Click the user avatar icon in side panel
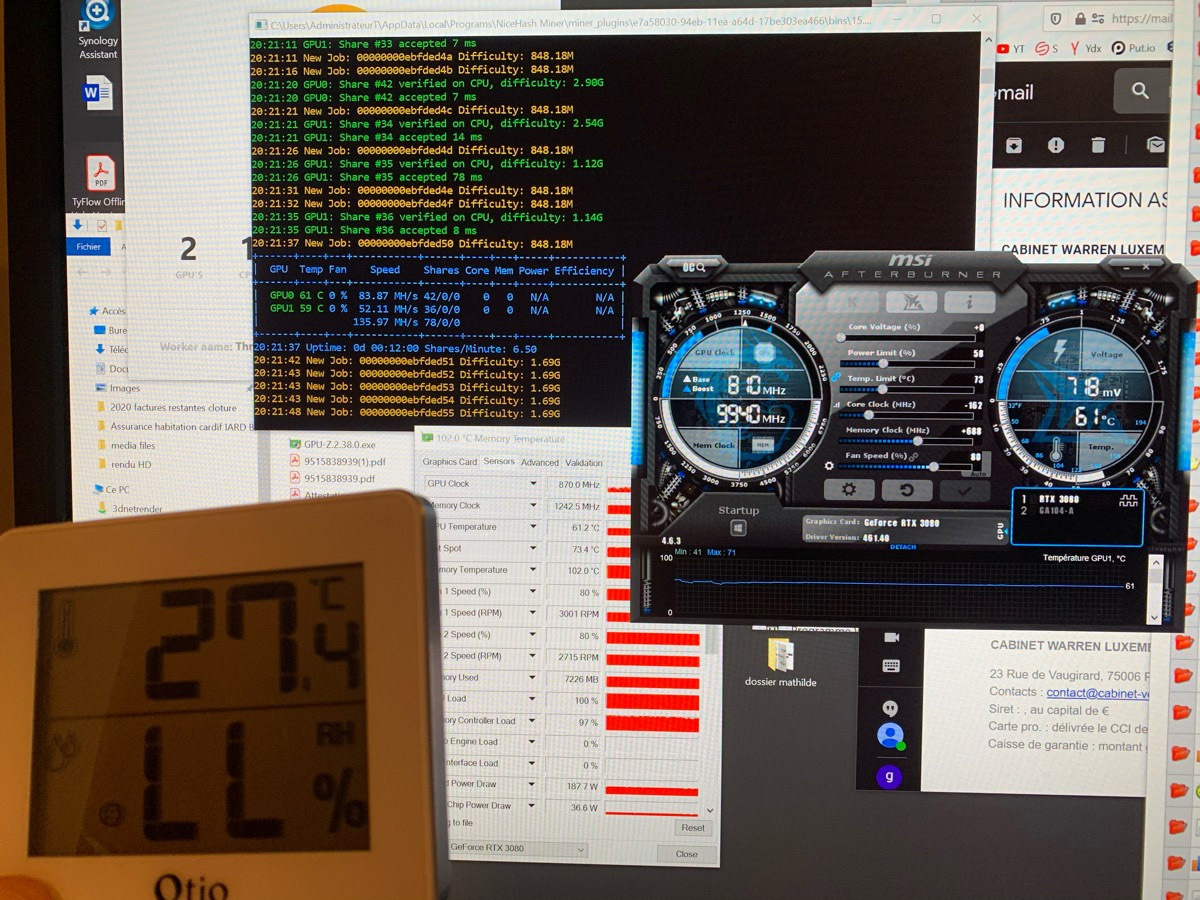Viewport: 1200px width, 900px height. (890, 736)
